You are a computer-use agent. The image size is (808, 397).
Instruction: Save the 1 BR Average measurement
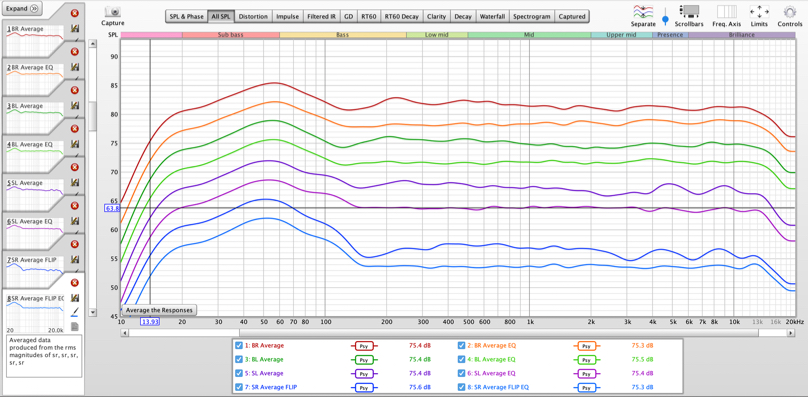pyautogui.click(x=75, y=29)
